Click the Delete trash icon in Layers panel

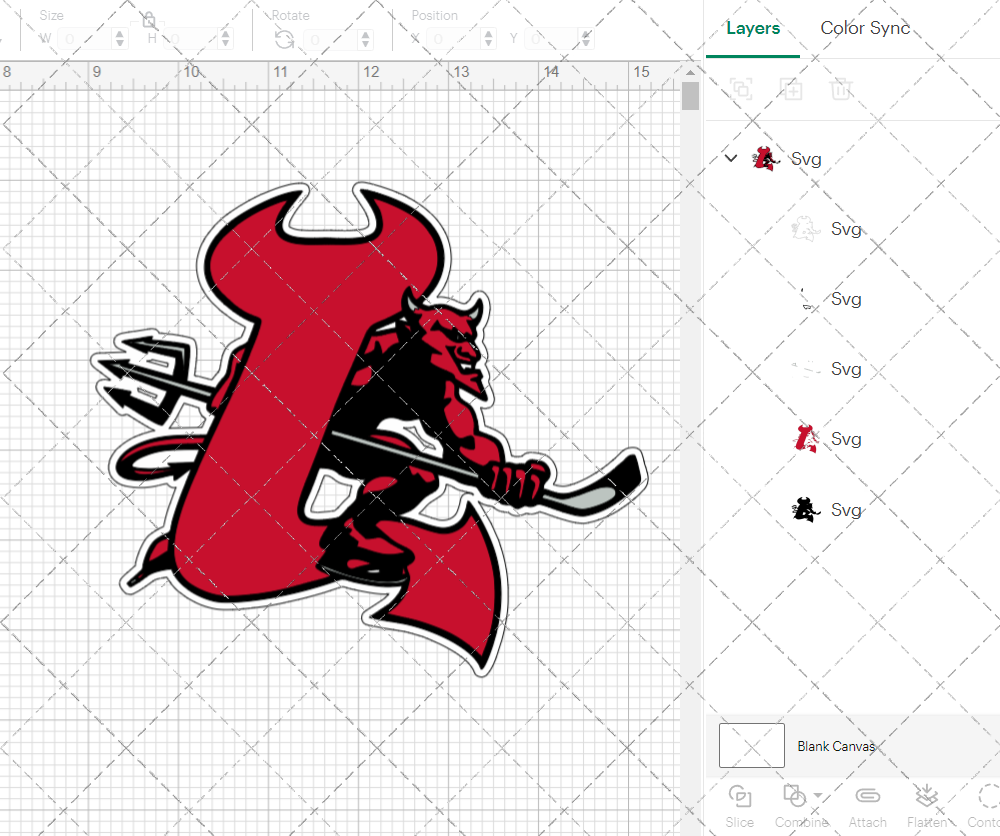click(841, 89)
